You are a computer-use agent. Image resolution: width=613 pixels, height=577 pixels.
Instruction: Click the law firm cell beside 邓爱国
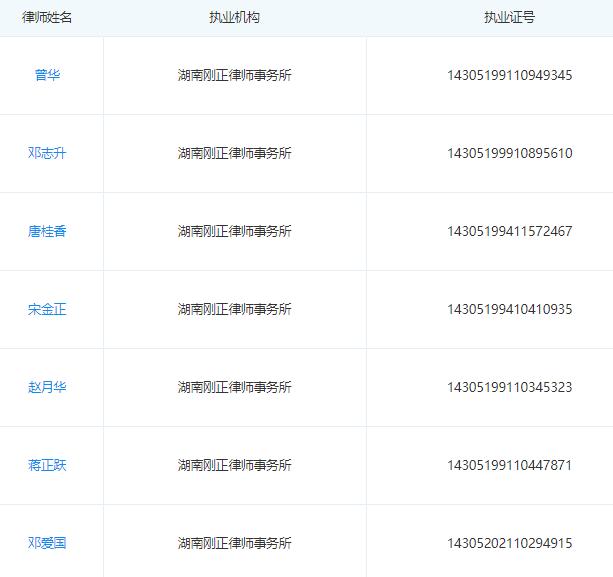(234, 543)
